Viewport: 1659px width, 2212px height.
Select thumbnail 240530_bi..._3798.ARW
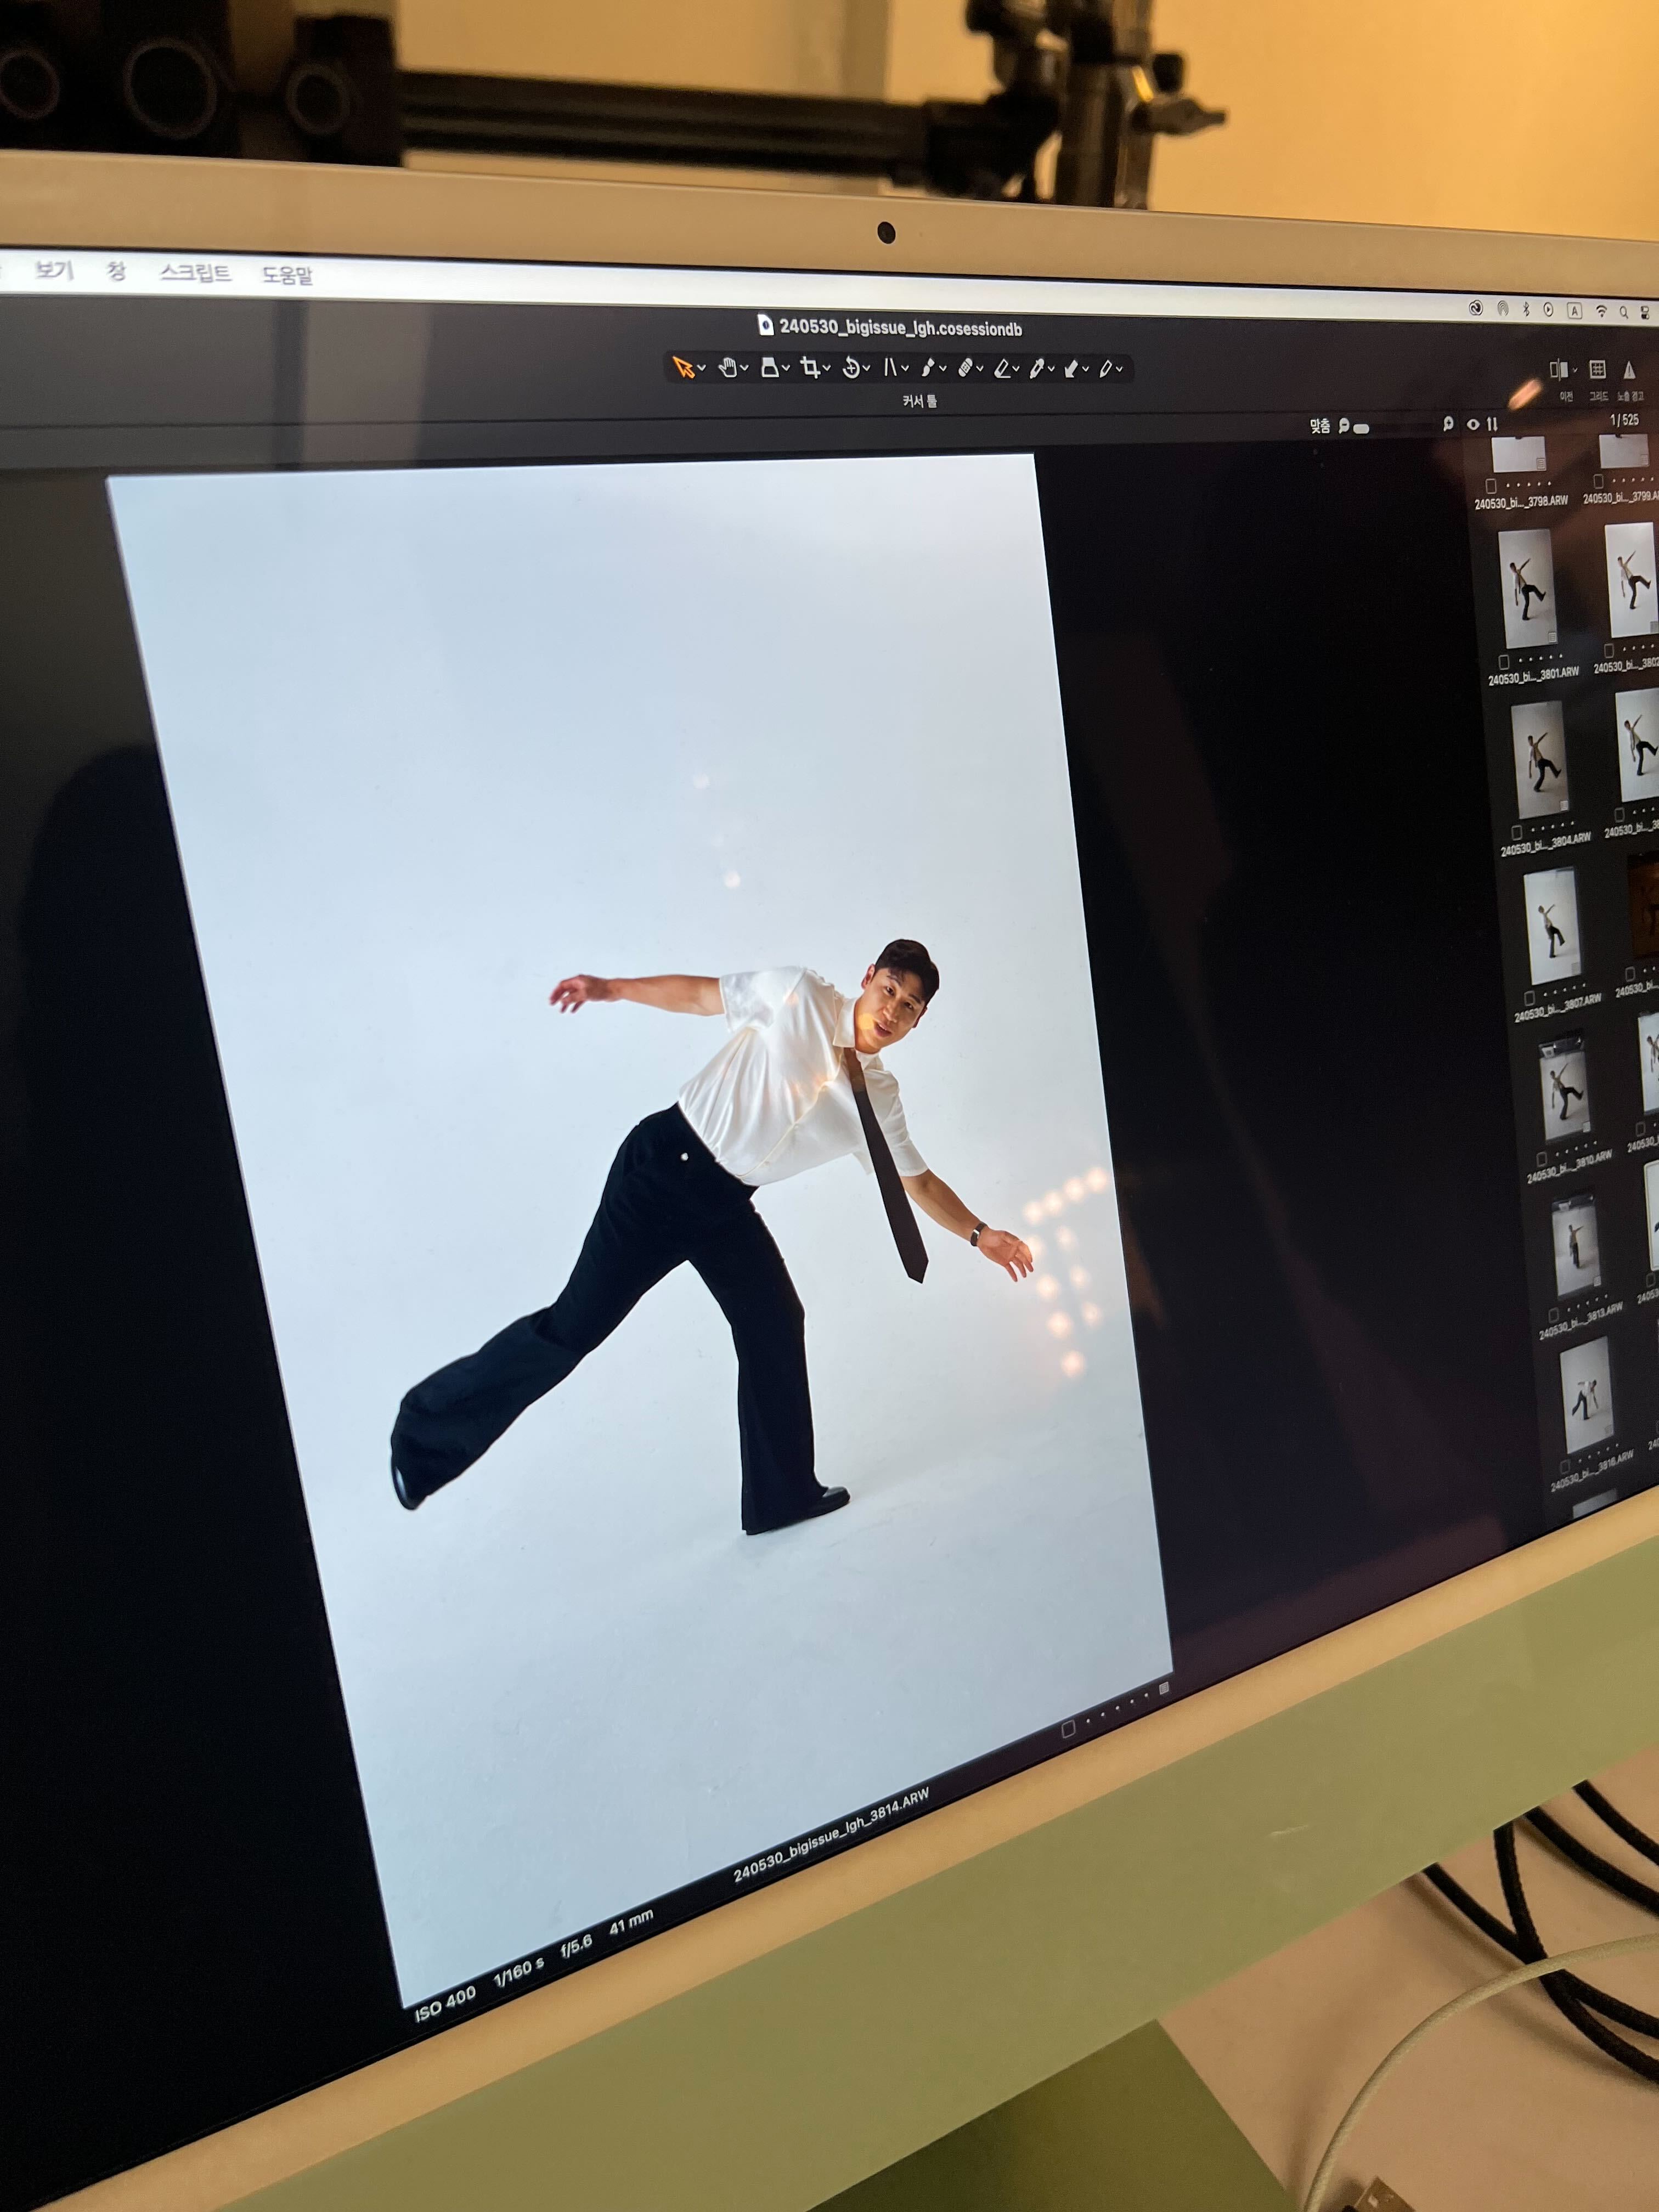tap(1518, 455)
